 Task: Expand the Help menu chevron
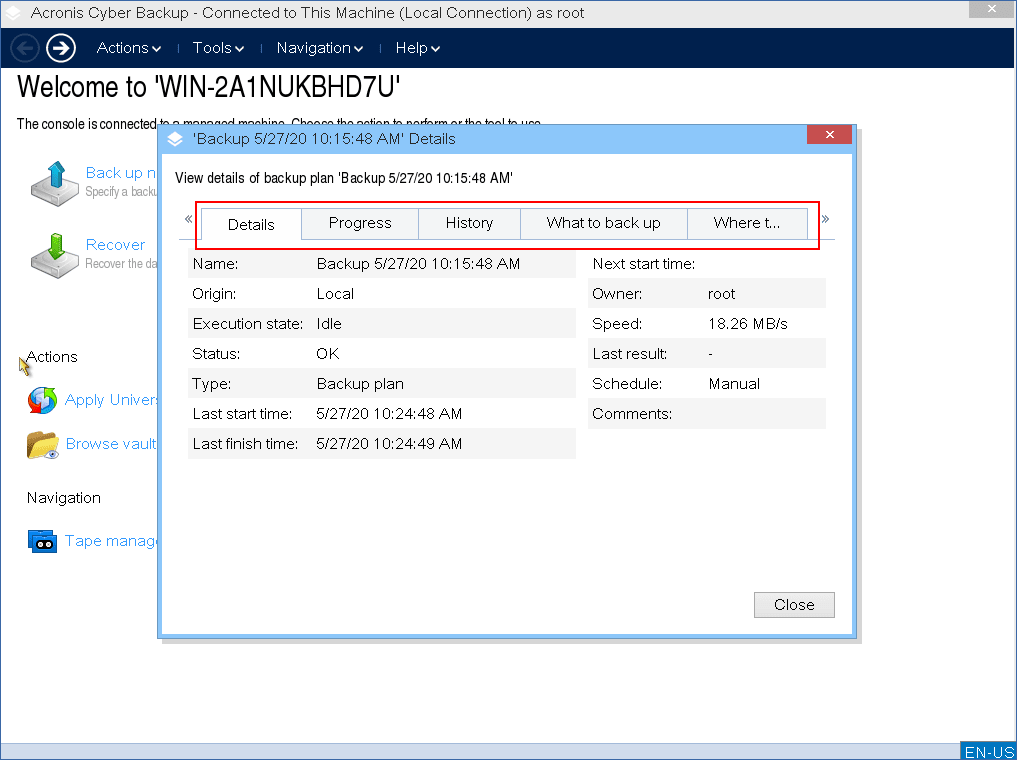click(x=435, y=49)
